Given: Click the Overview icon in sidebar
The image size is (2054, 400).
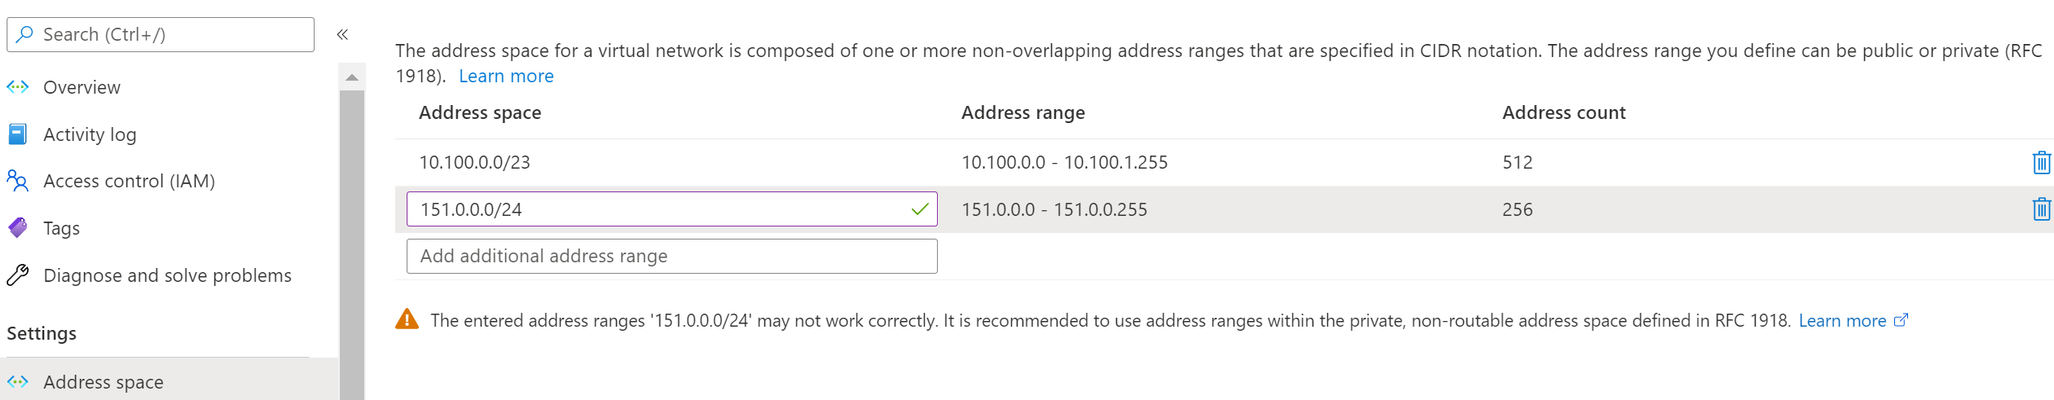Looking at the screenshot, I should (x=18, y=87).
